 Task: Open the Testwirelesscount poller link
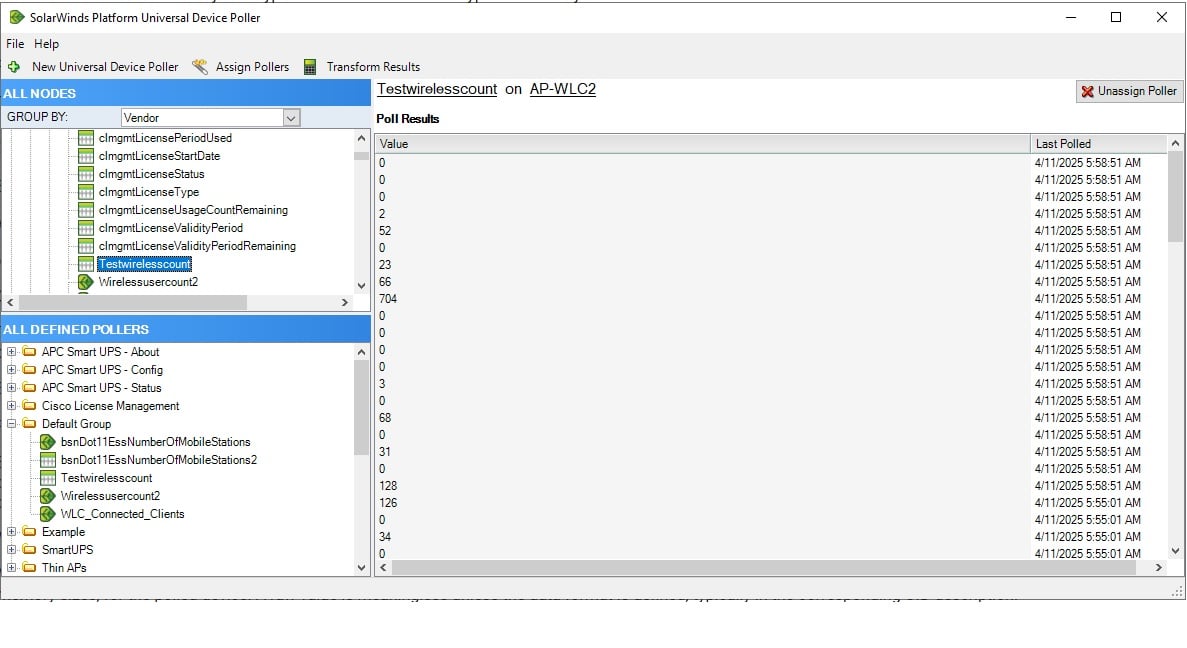pos(437,89)
